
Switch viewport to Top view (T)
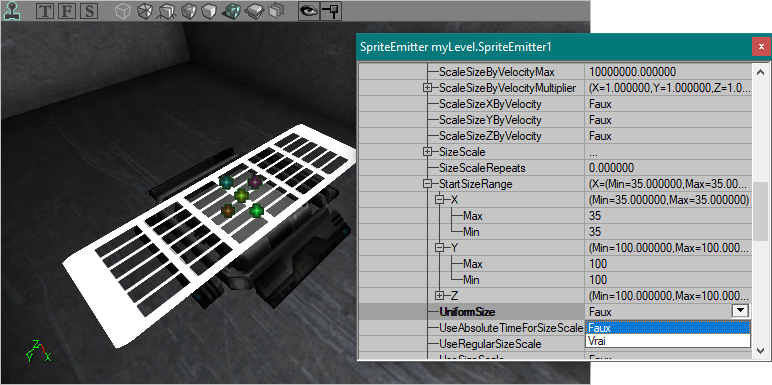[x=45, y=11]
